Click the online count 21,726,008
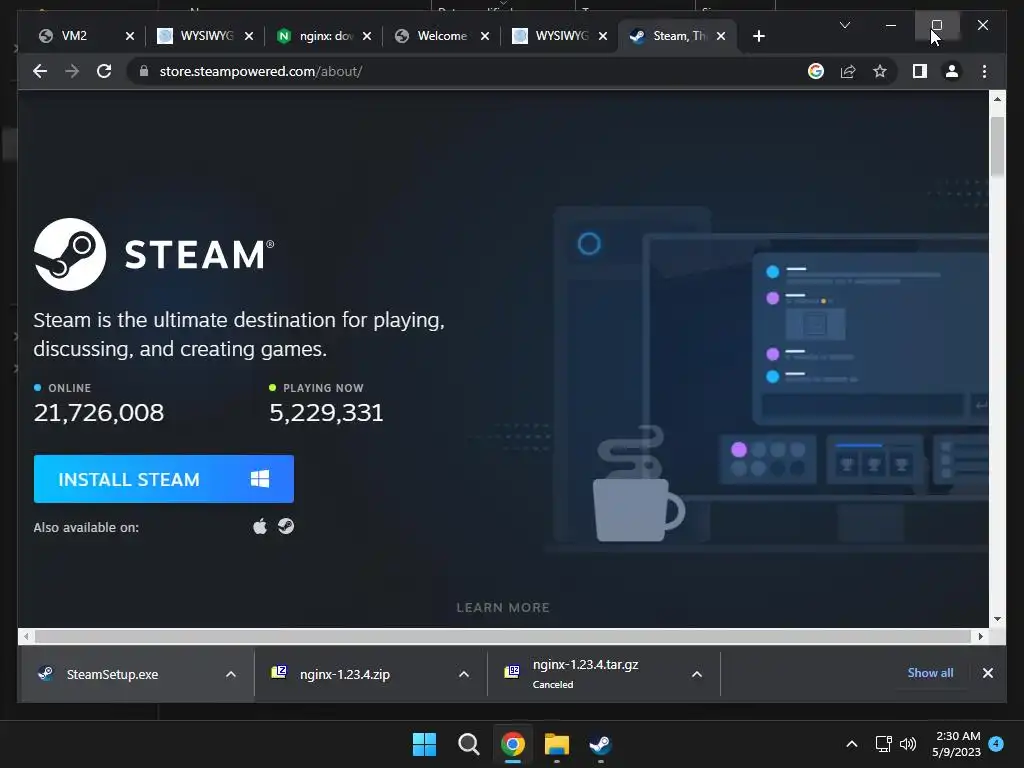This screenshot has height=768, width=1024. [99, 413]
